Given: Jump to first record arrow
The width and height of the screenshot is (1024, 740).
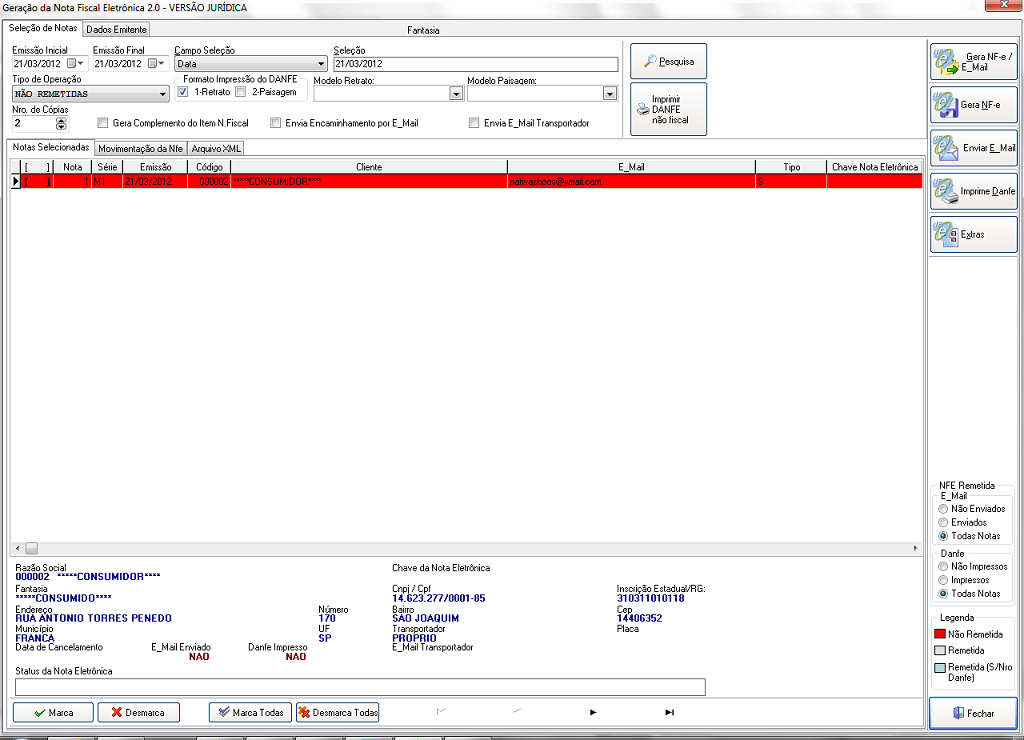Looking at the screenshot, I should click(441, 711).
